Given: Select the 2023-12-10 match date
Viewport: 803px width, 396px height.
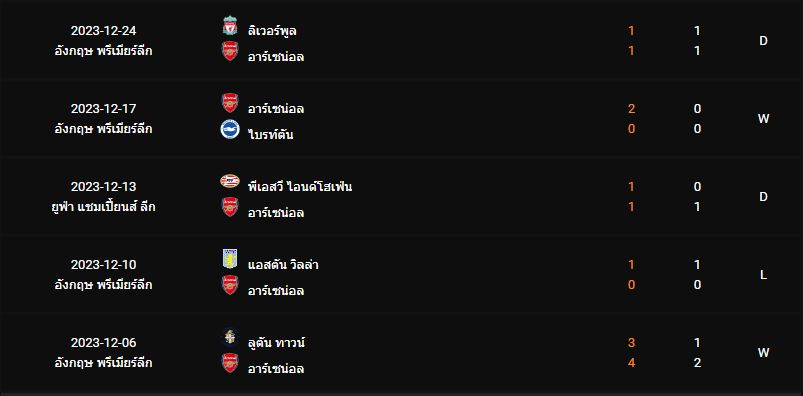Looking at the screenshot, I should pyautogui.click(x=103, y=265).
